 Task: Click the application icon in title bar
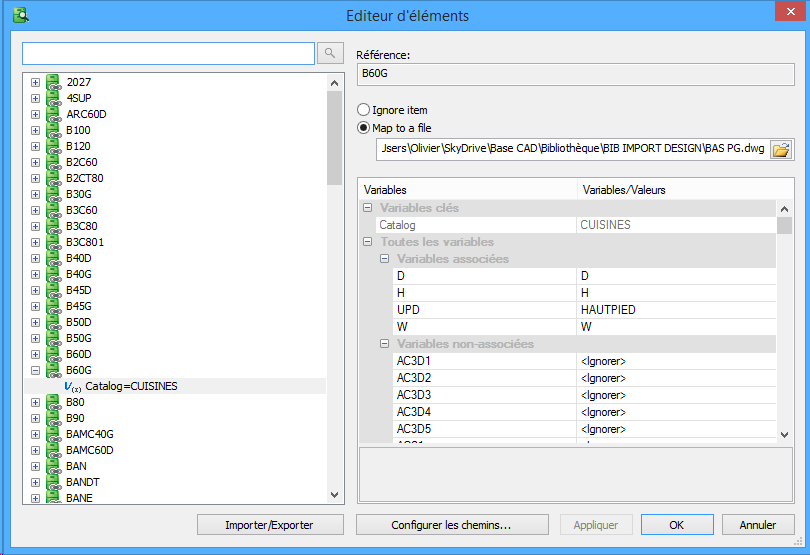point(19,15)
